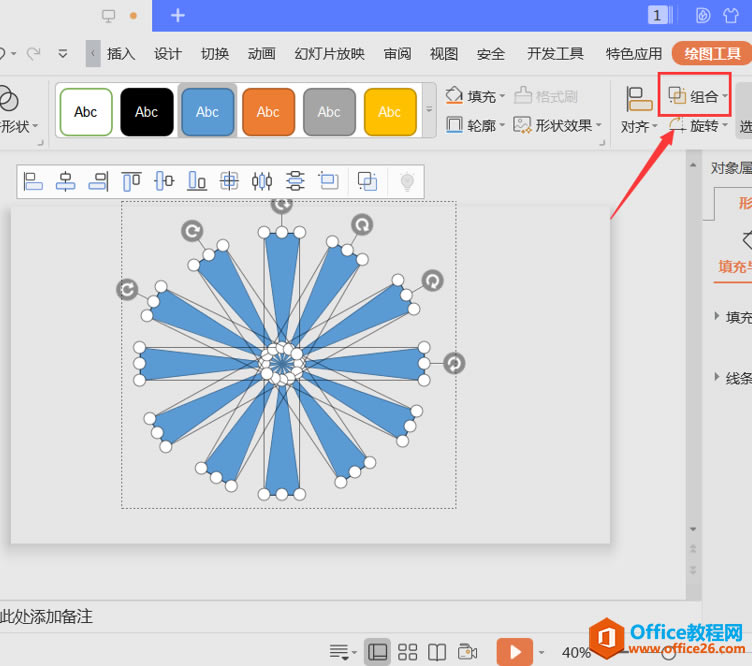This screenshot has width=752, height=666.
Task: Switch to reading view book icon
Action: click(437, 652)
